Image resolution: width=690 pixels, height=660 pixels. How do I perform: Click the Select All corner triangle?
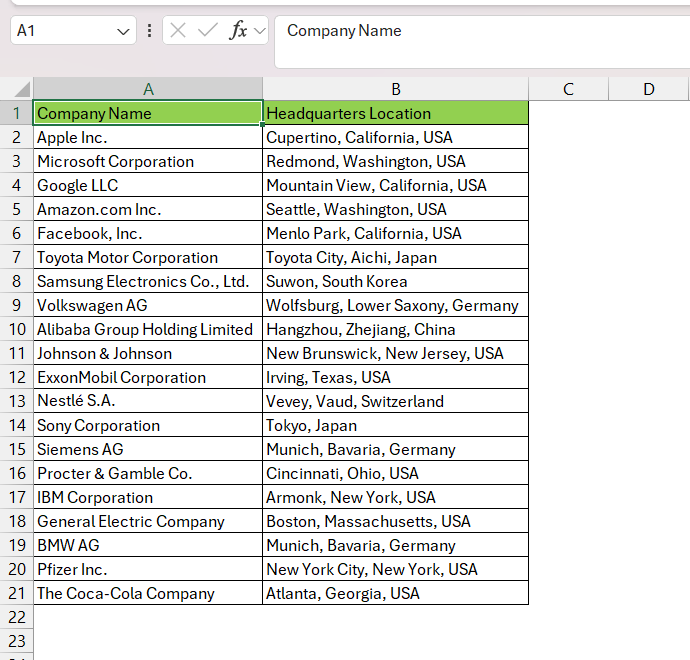click(22, 89)
